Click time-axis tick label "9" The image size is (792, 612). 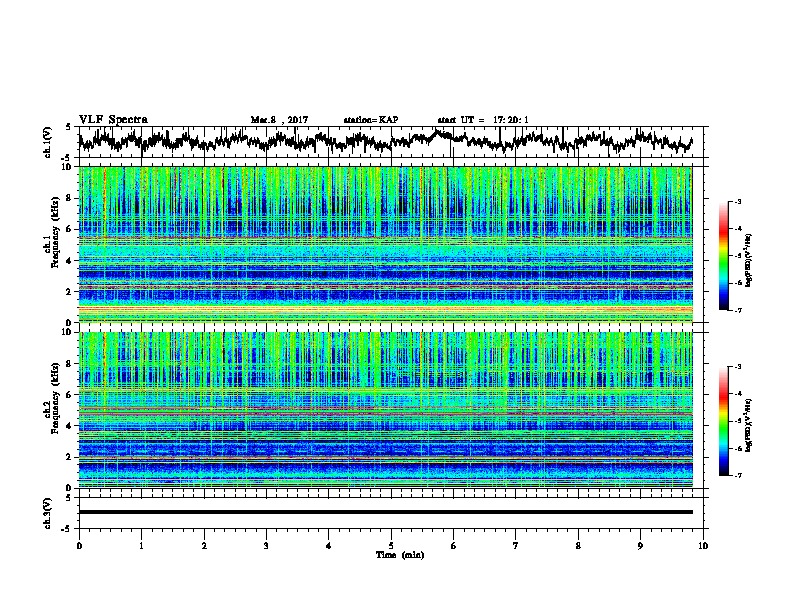click(x=640, y=546)
